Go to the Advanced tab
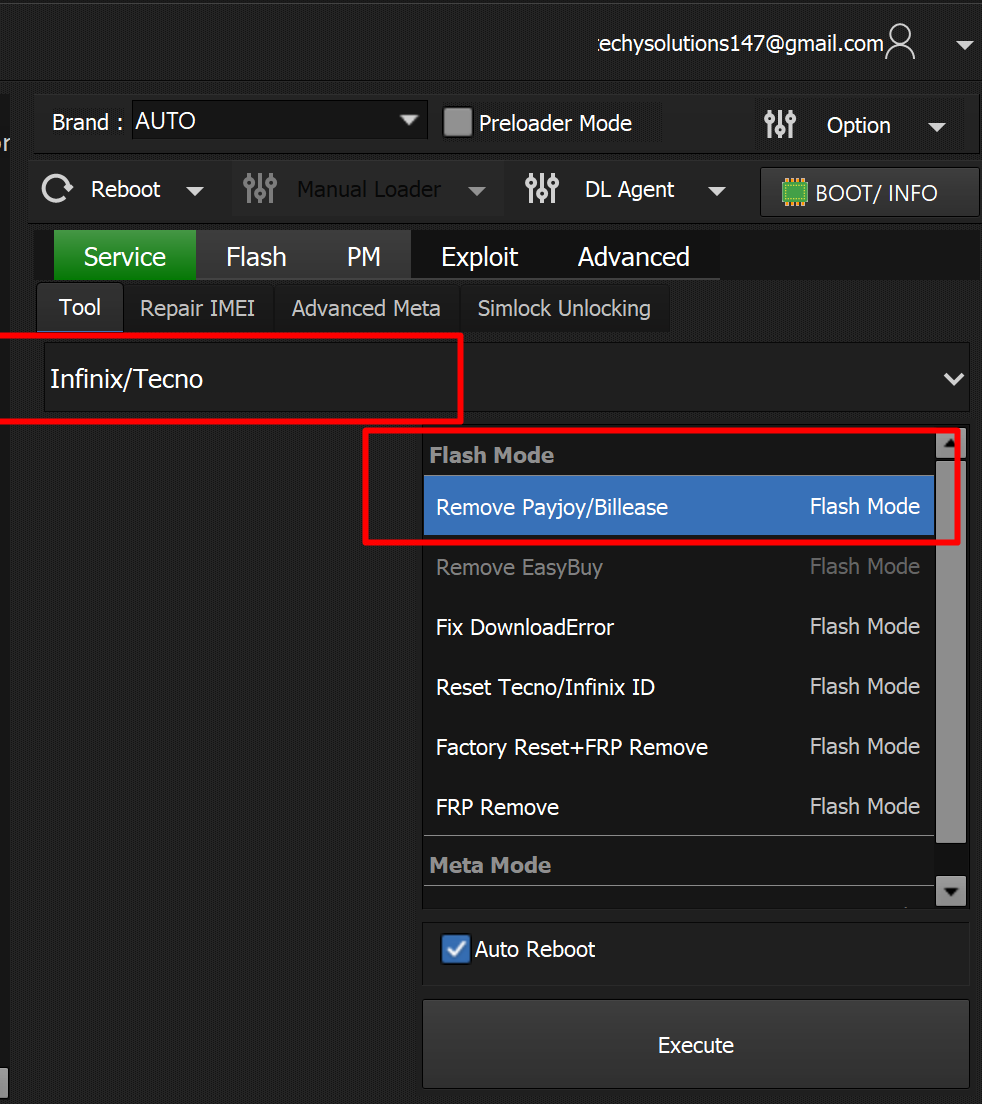Image resolution: width=982 pixels, height=1104 pixels. click(634, 256)
